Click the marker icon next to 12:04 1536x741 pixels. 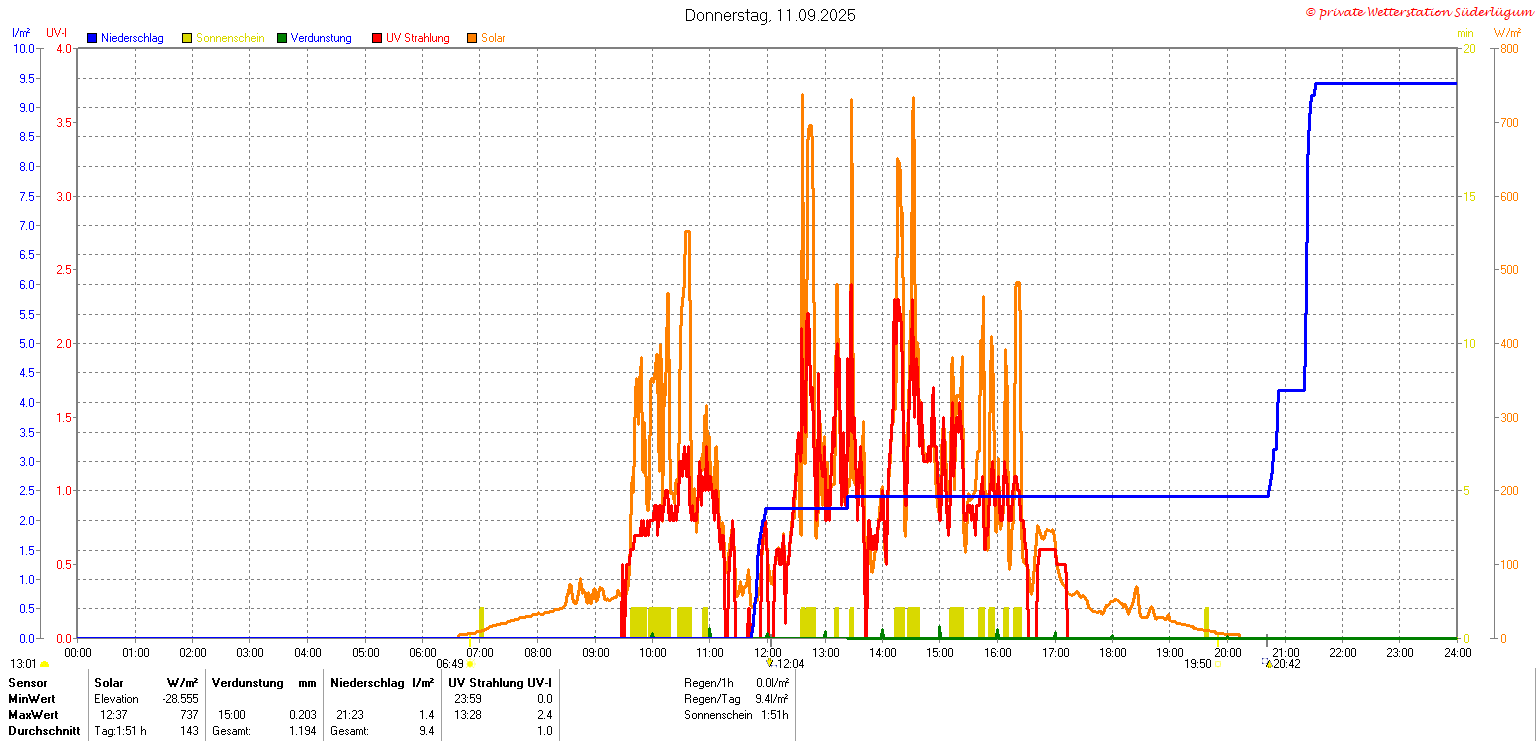769,663
